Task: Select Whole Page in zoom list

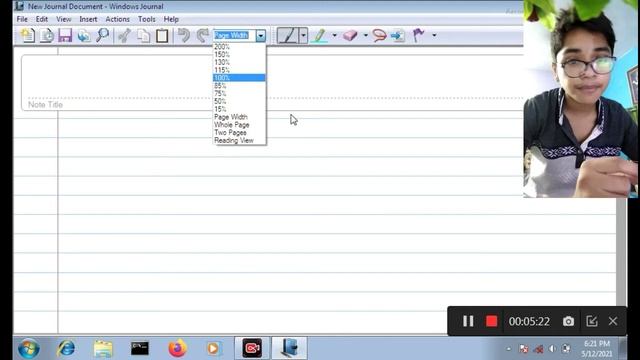Action: tap(239, 125)
